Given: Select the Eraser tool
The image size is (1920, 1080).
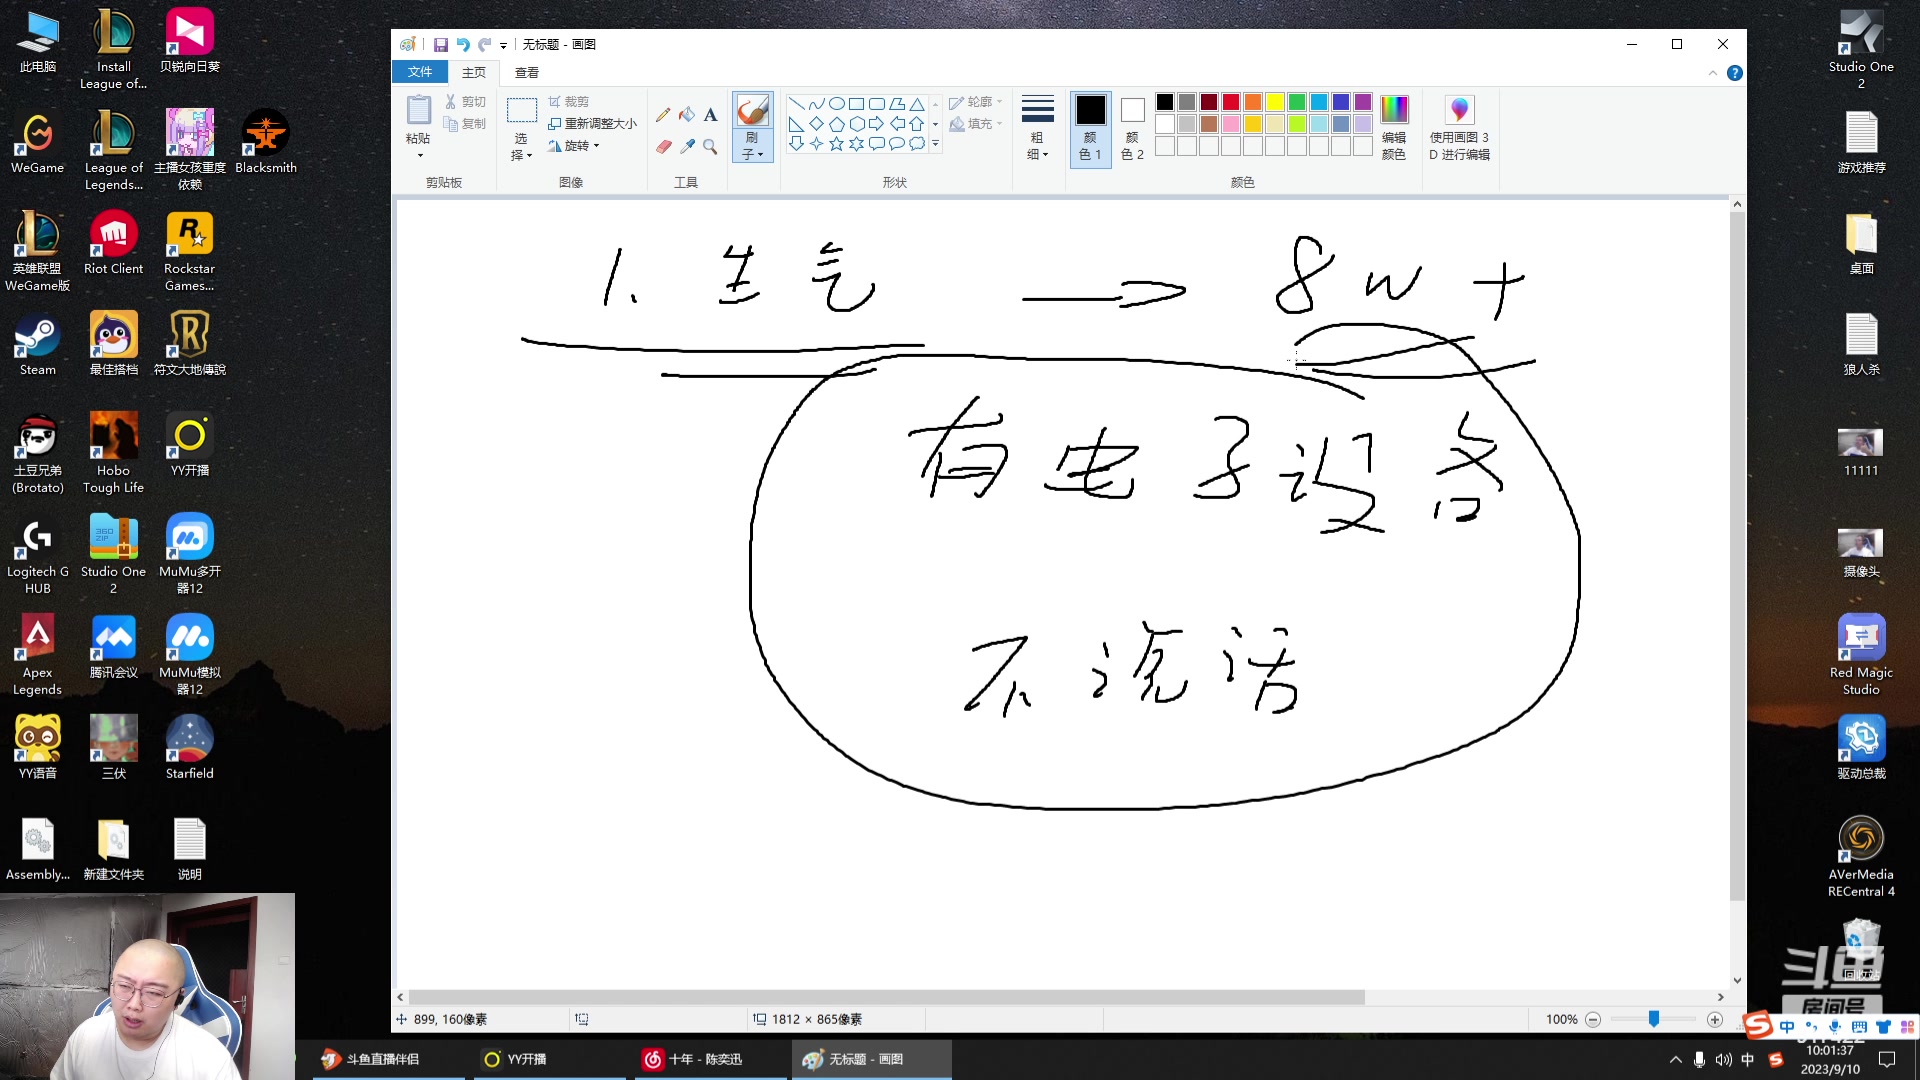Looking at the screenshot, I should tap(663, 144).
